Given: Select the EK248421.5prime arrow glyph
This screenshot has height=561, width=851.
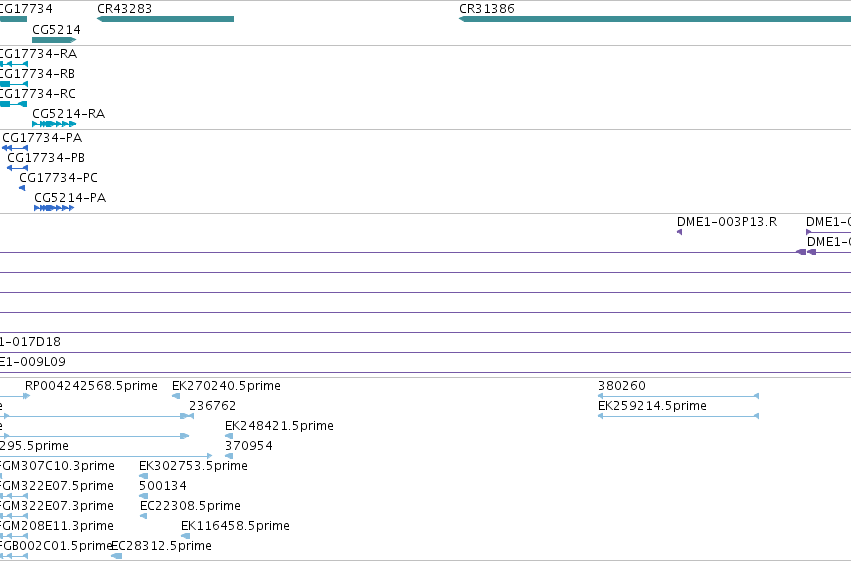Looking at the screenshot, I should pyautogui.click(x=229, y=436).
